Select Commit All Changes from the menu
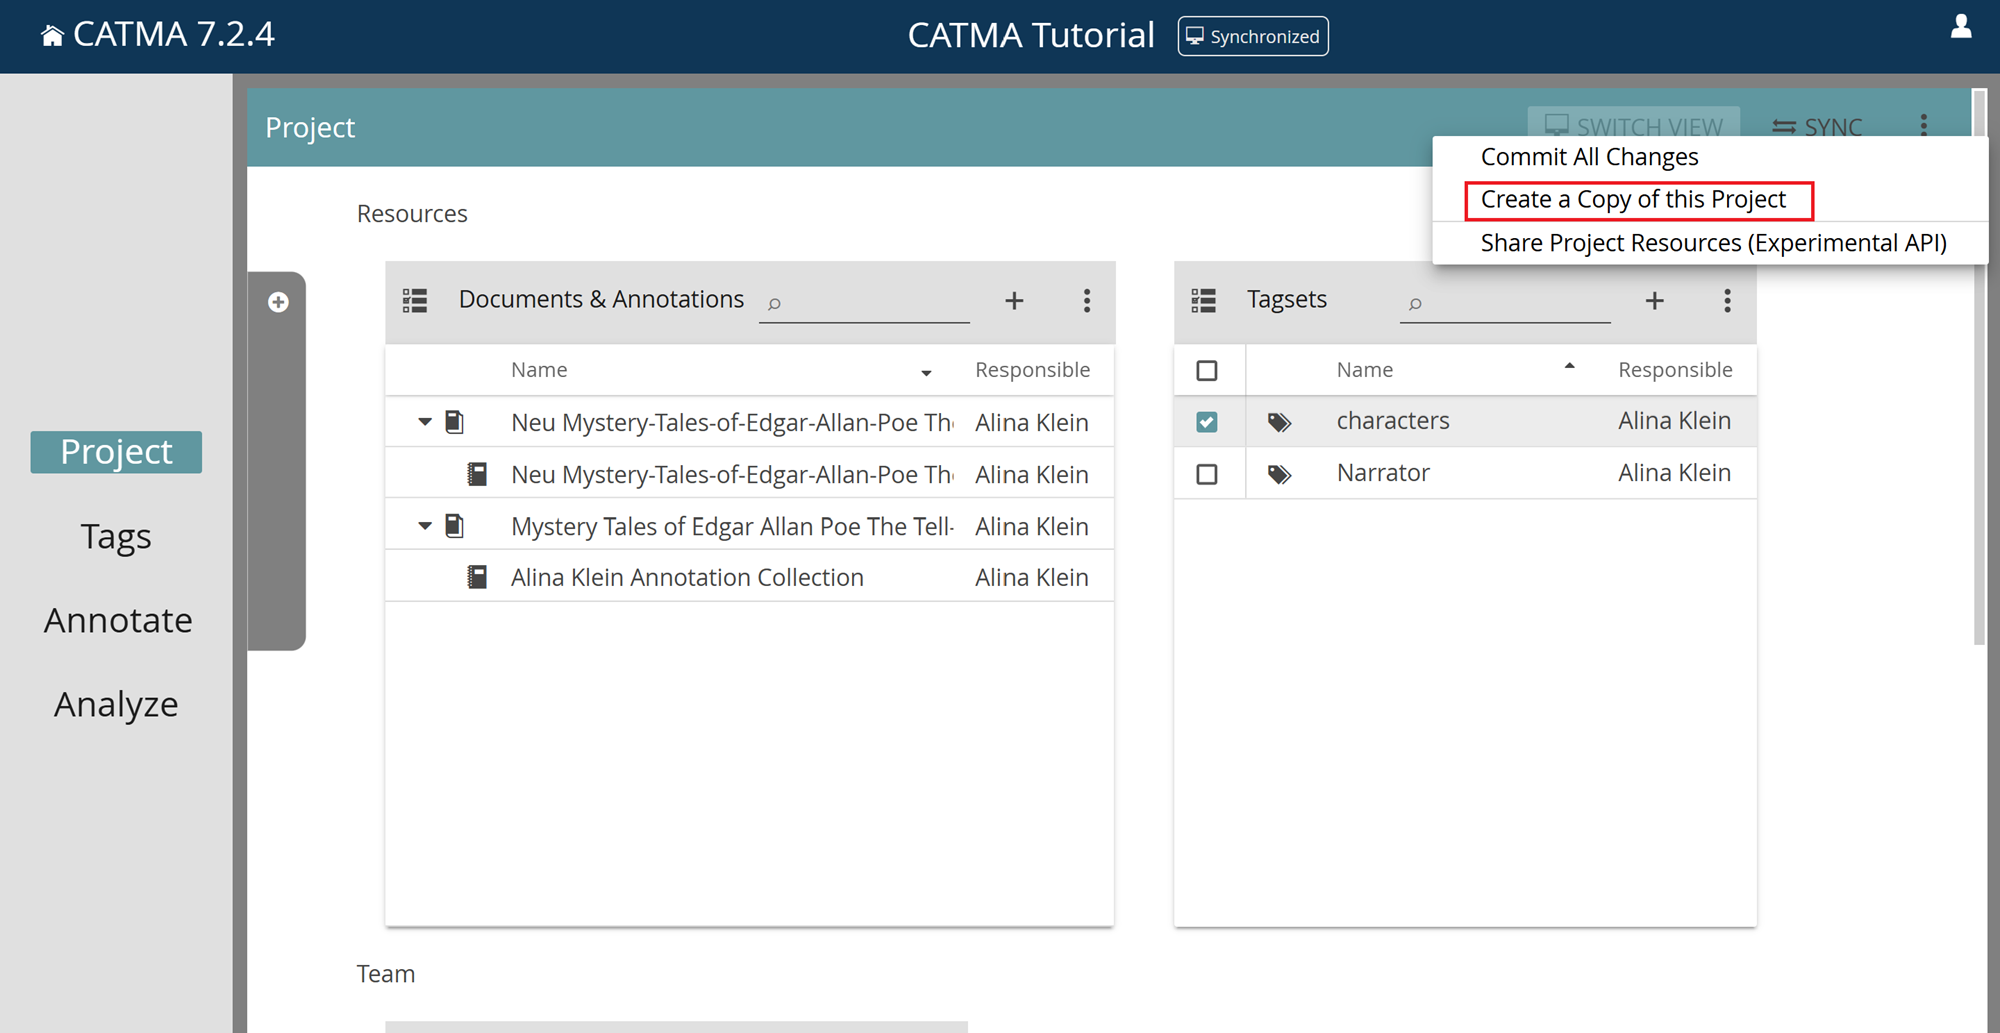 (1589, 156)
